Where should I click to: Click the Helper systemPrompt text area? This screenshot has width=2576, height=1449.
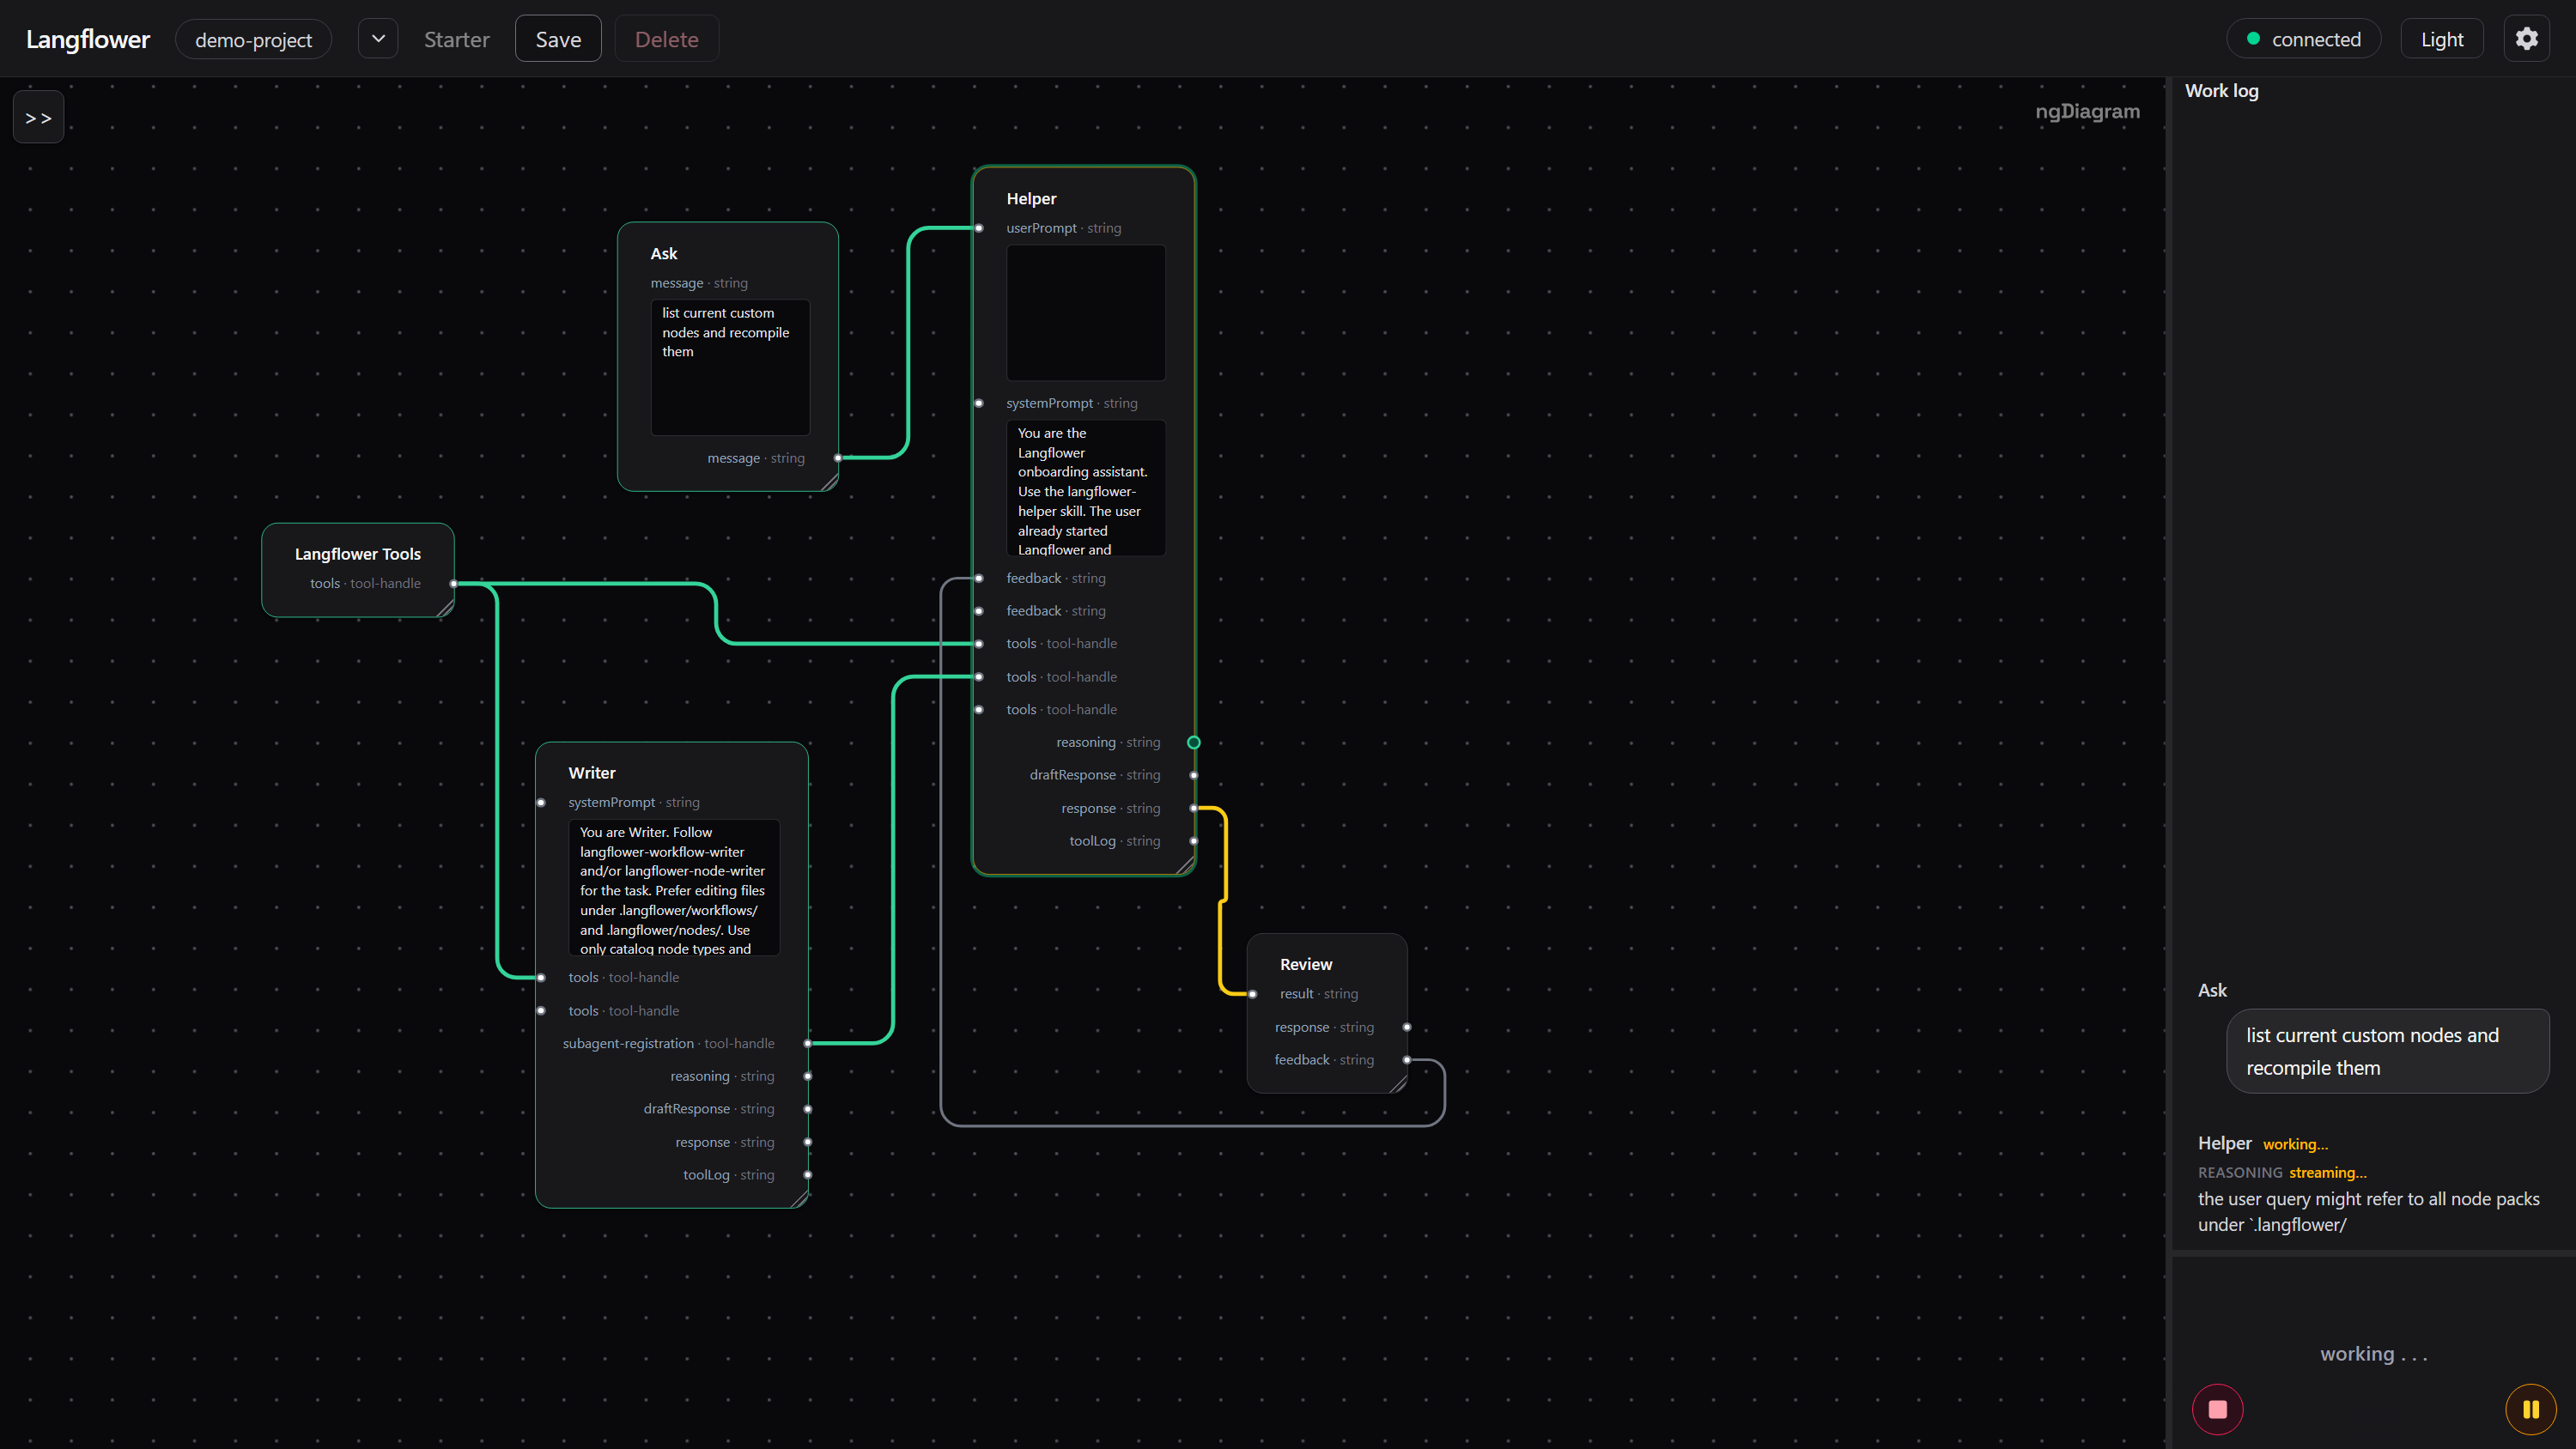(1085, 488)
